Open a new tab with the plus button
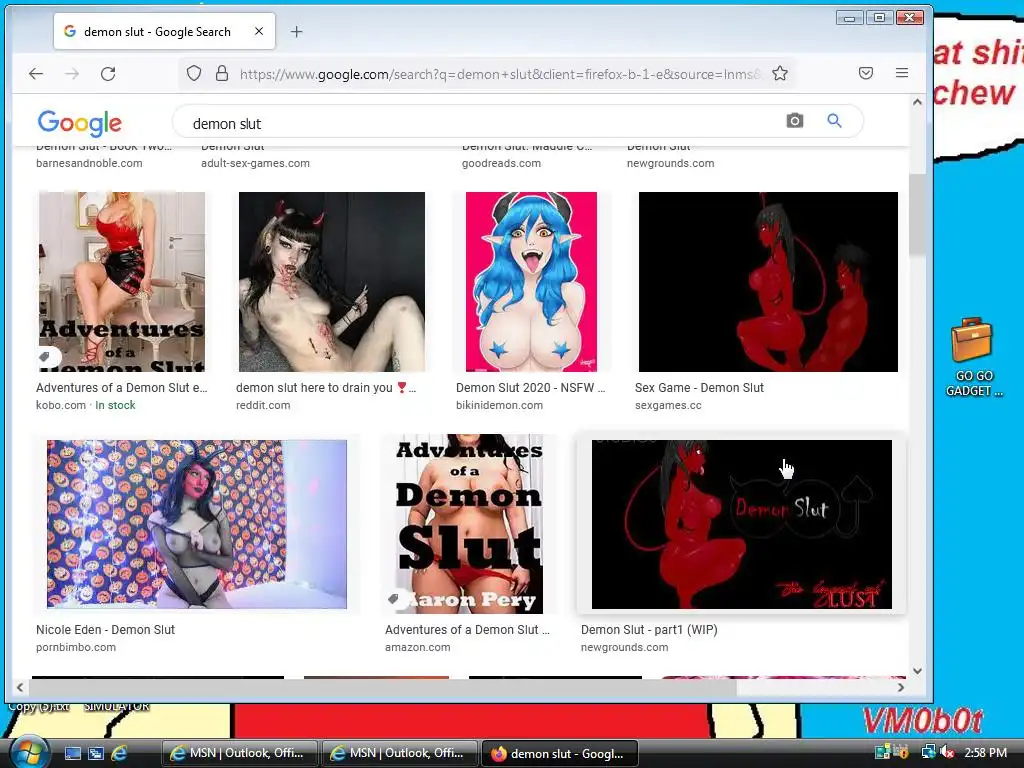This screenshot has width=1024, height=768. (296, 31)
